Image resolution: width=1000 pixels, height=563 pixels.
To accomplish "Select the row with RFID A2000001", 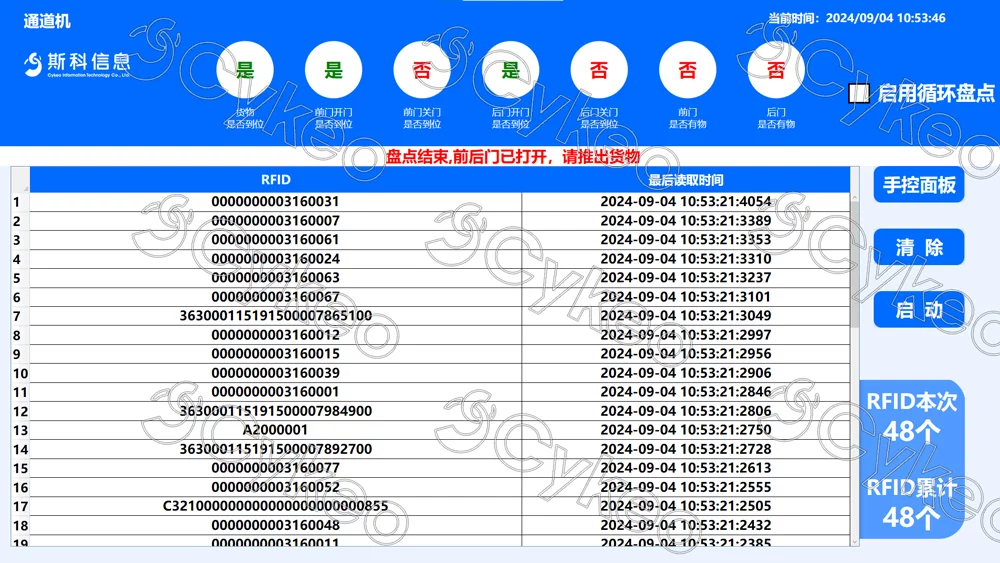I will 275,430.
